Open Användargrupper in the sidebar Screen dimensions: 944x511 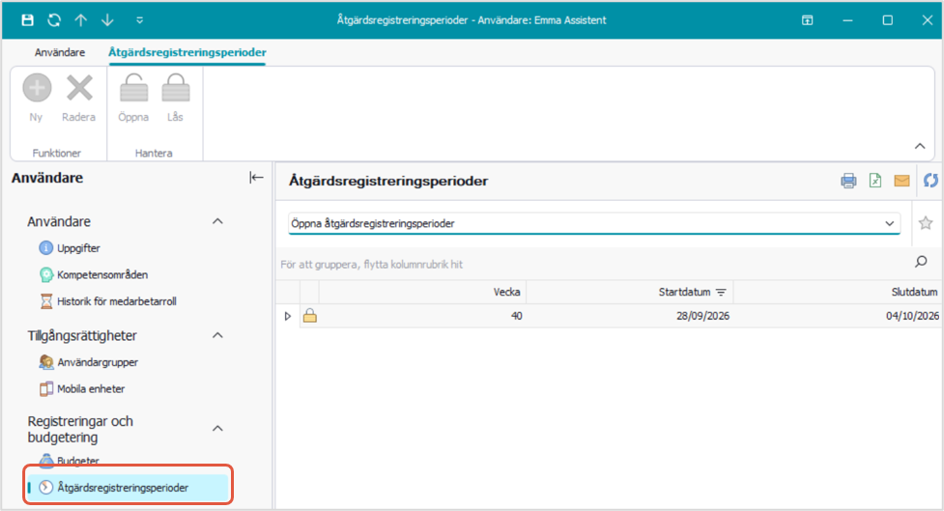point(98,362)
